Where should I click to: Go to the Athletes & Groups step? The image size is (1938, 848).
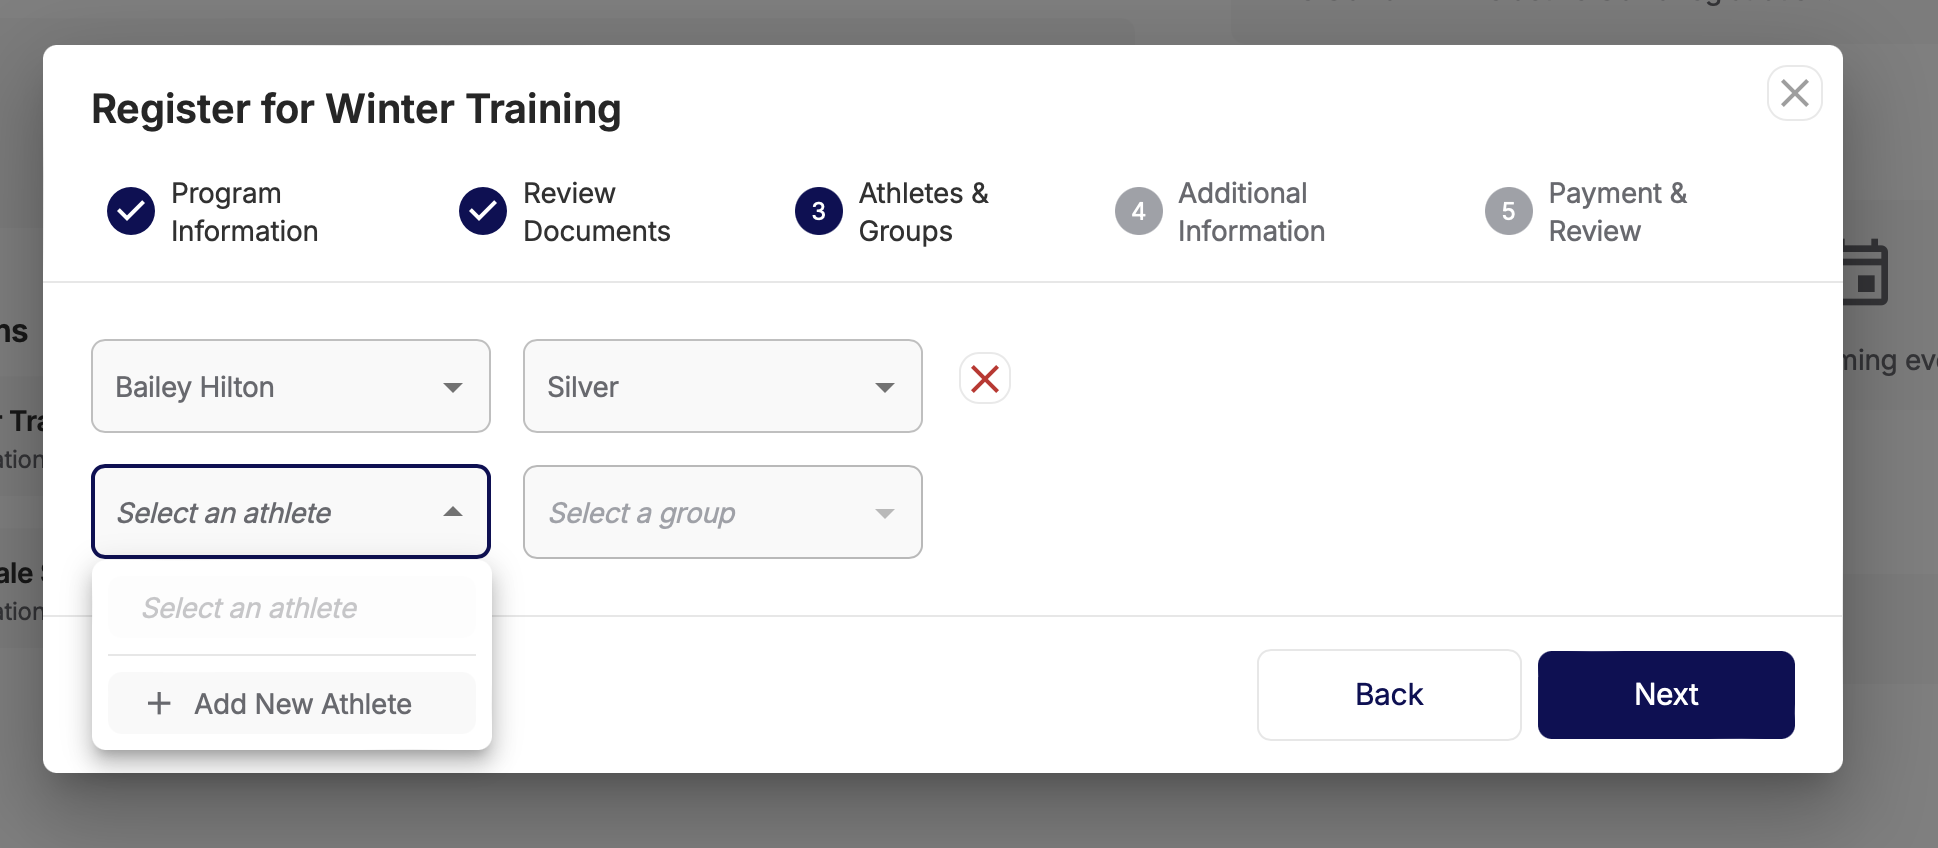click(x=892, y=212)
